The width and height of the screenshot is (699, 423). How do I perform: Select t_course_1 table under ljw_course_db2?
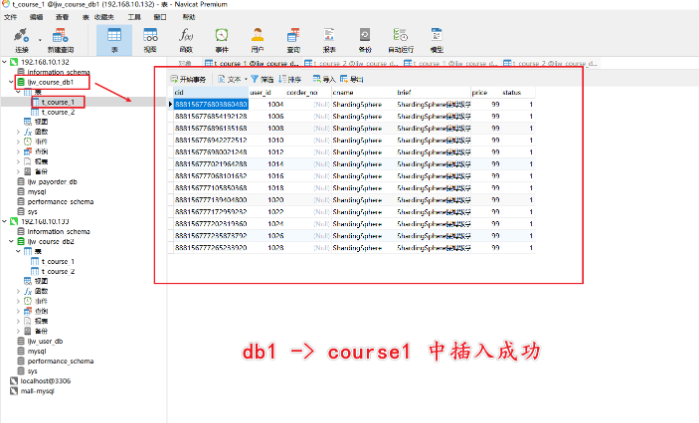point(58,262)
